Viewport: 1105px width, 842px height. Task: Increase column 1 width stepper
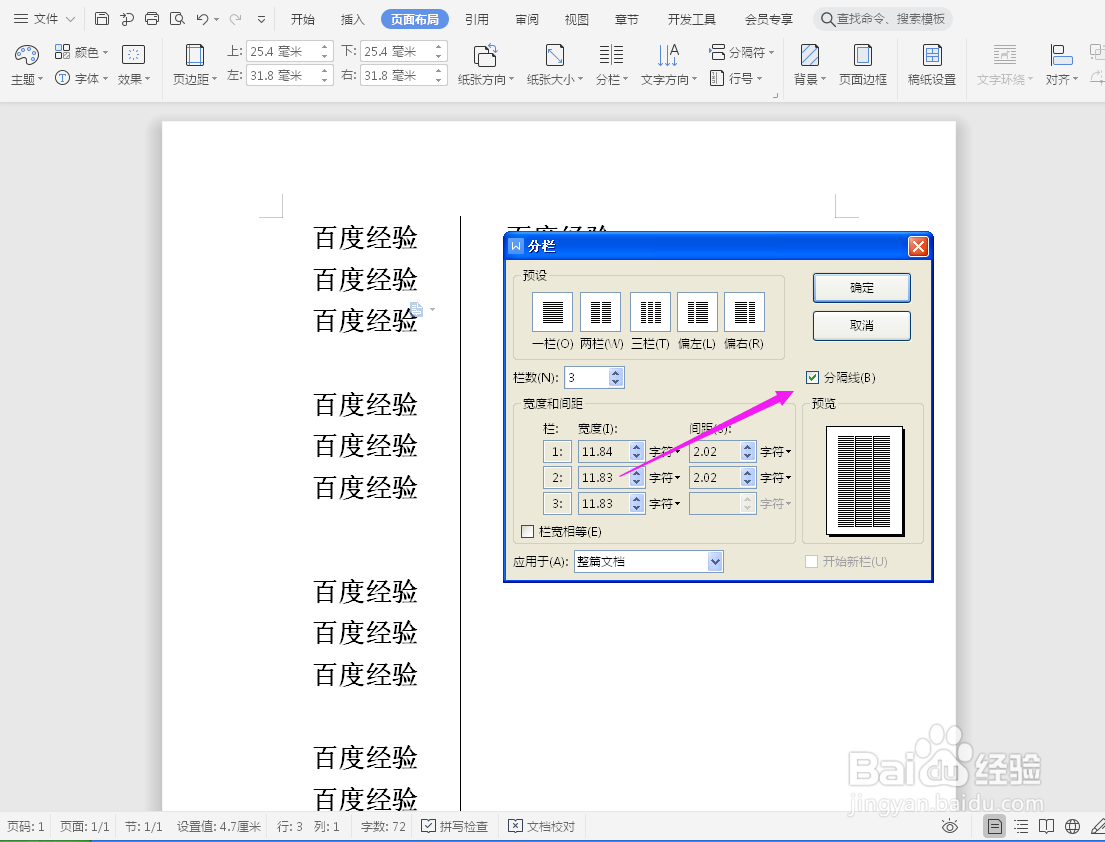pos(636,447)
